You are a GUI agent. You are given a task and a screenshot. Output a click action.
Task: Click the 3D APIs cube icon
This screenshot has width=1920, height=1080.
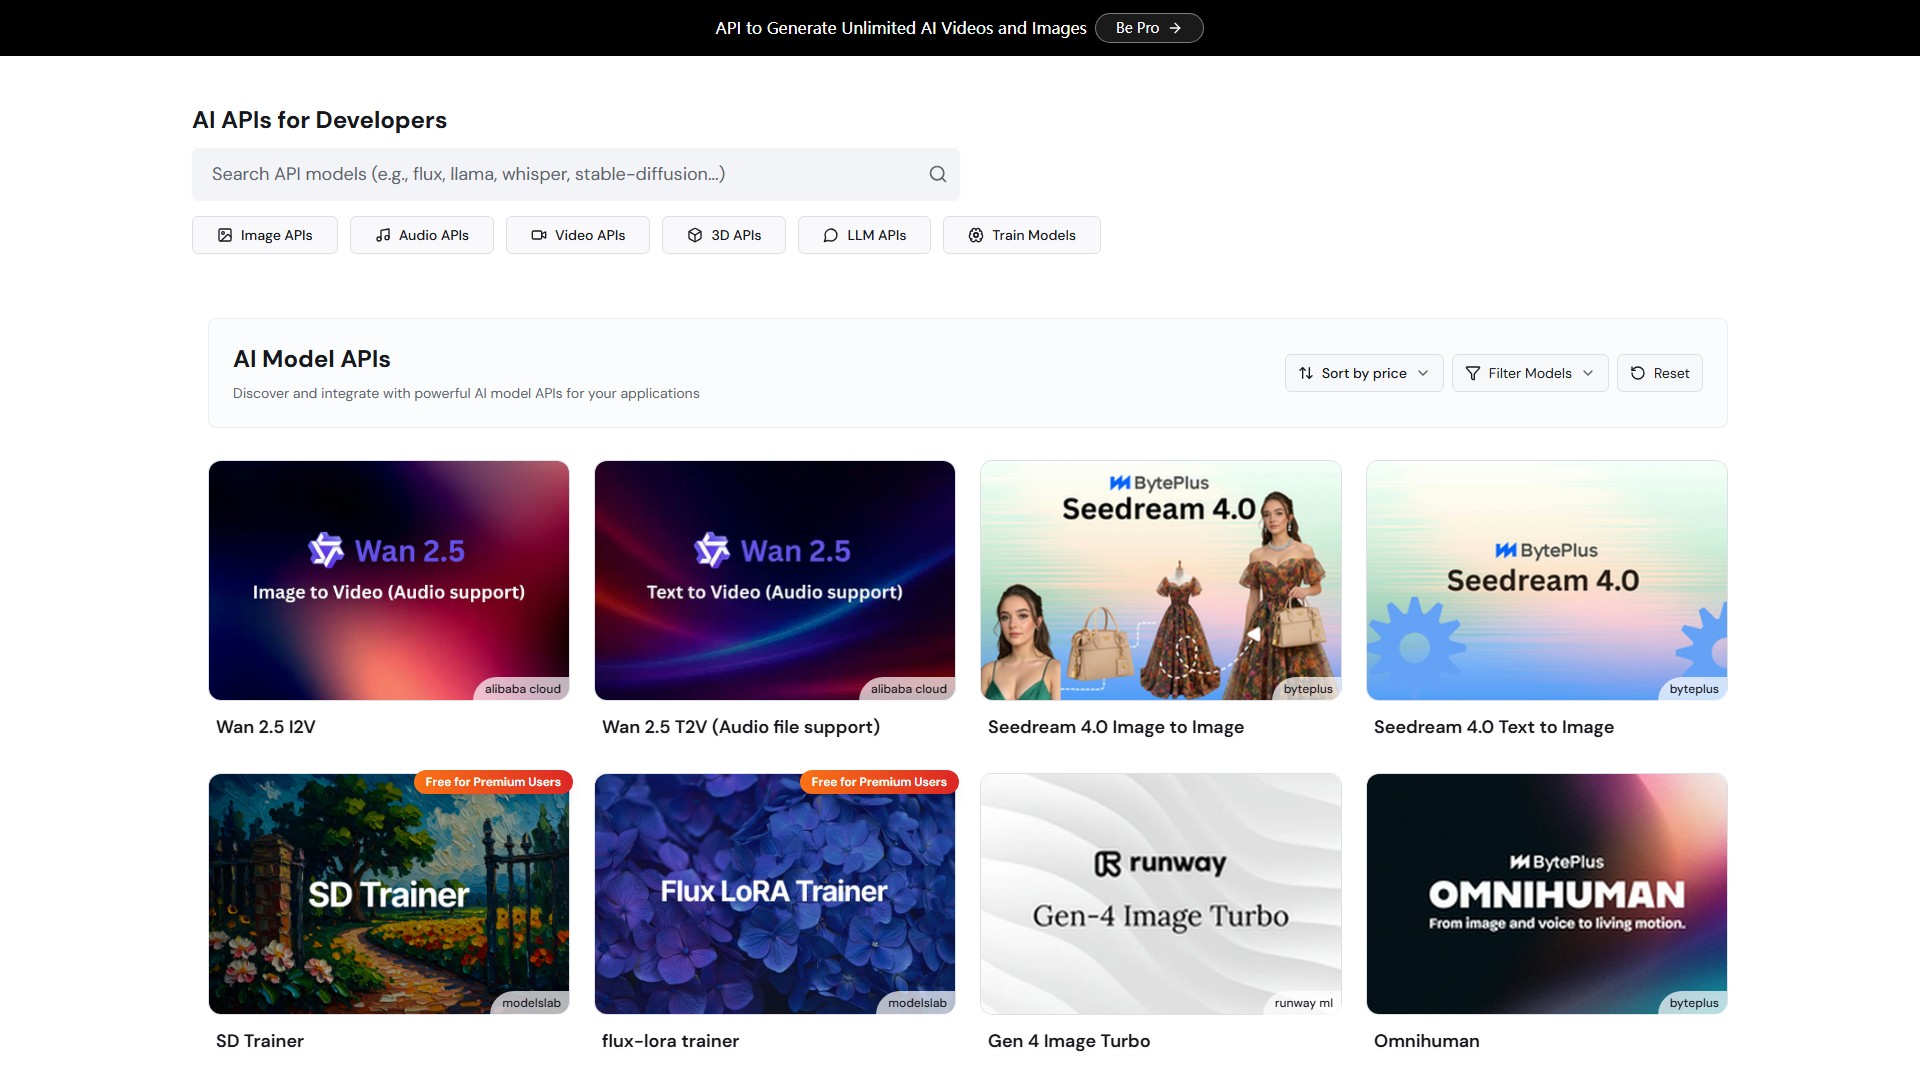click(695, 235)
